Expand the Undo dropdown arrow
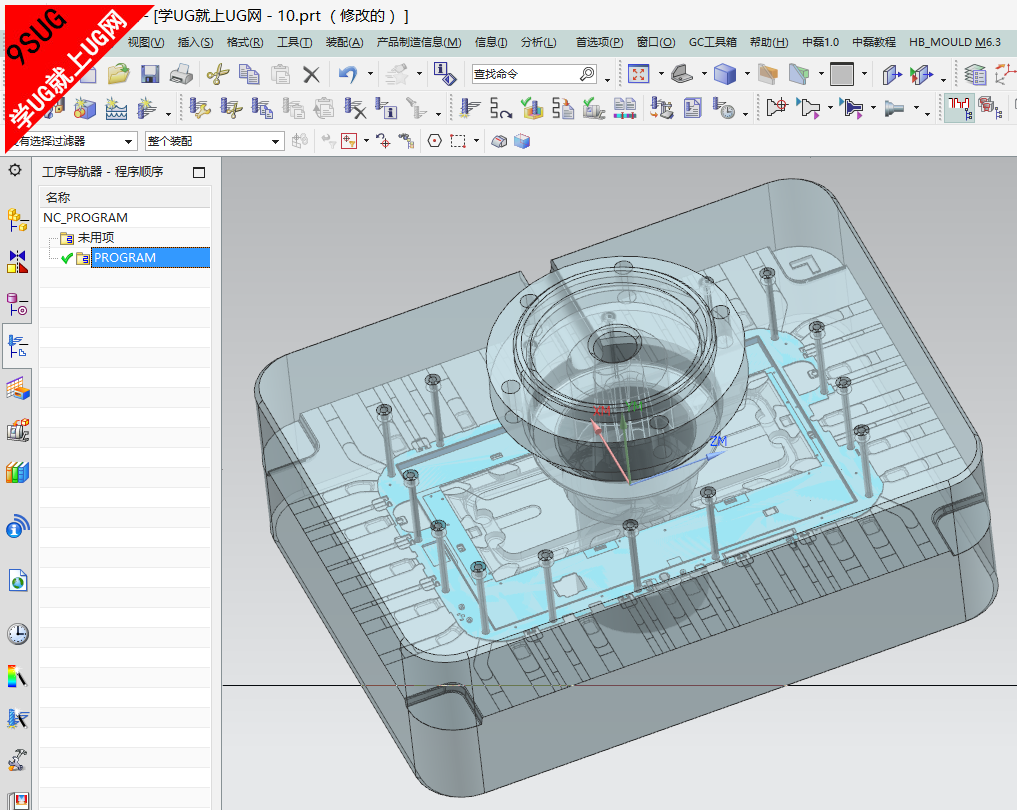The width and height of the screenshot is (1017, 810). point(370,74)
